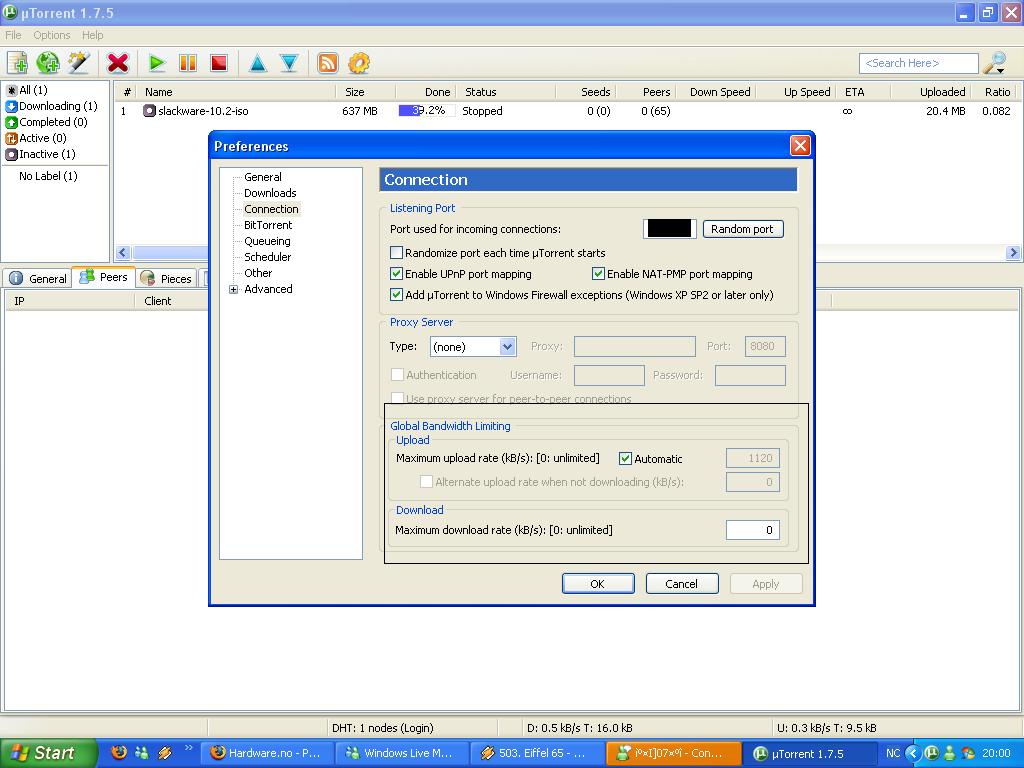1024x768 pixels.
Task: Click the slackware-10.2-iso torrent row
Action: click(x=566, y=111)
